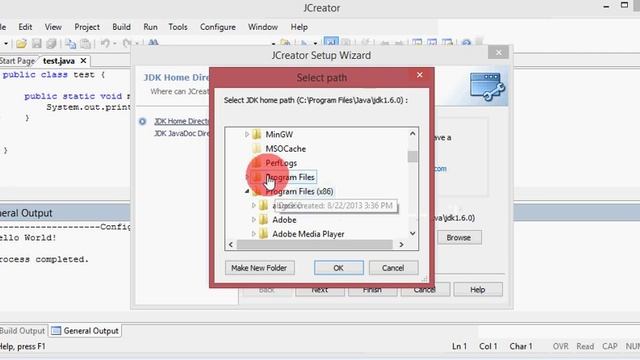Open the Edit menu
This screenshot has width=640, height=360.
click(x=25, y=27)
